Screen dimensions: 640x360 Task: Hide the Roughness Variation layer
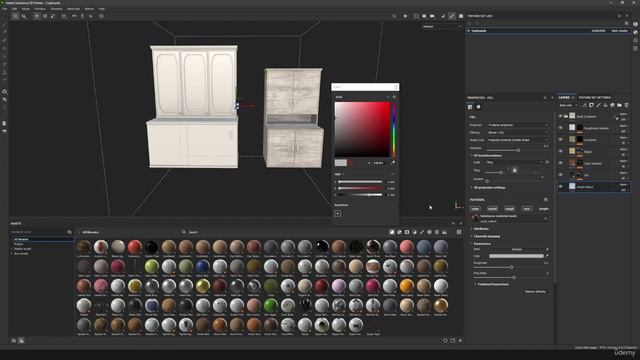pyautogui.click(x=560, y=128)
